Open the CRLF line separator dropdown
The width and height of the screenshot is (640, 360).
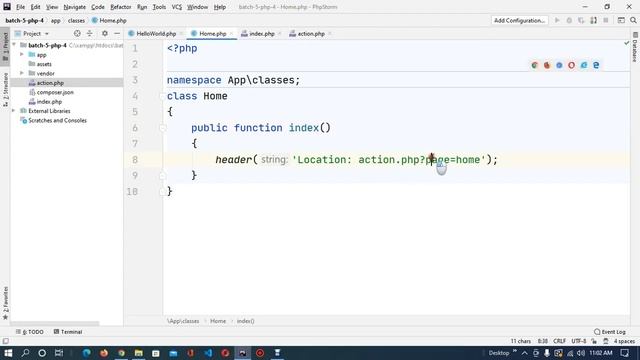[560, 341]
